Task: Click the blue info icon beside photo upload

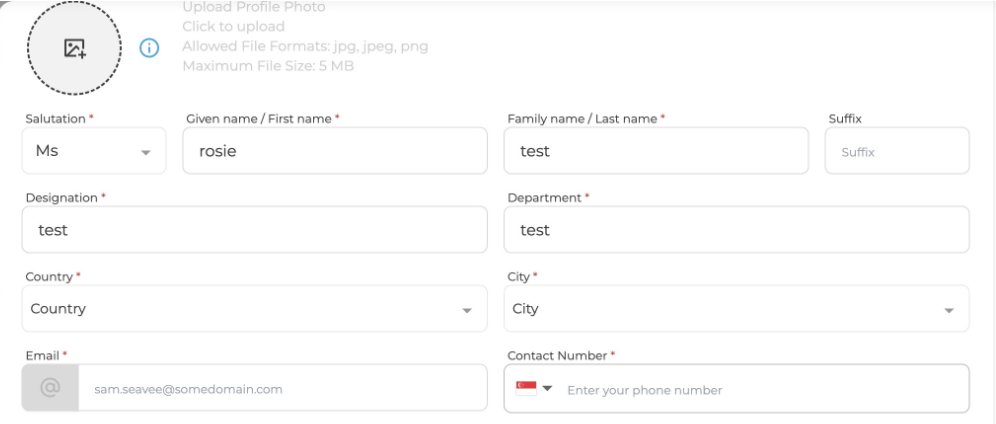Action: click(x=149, y=48)
